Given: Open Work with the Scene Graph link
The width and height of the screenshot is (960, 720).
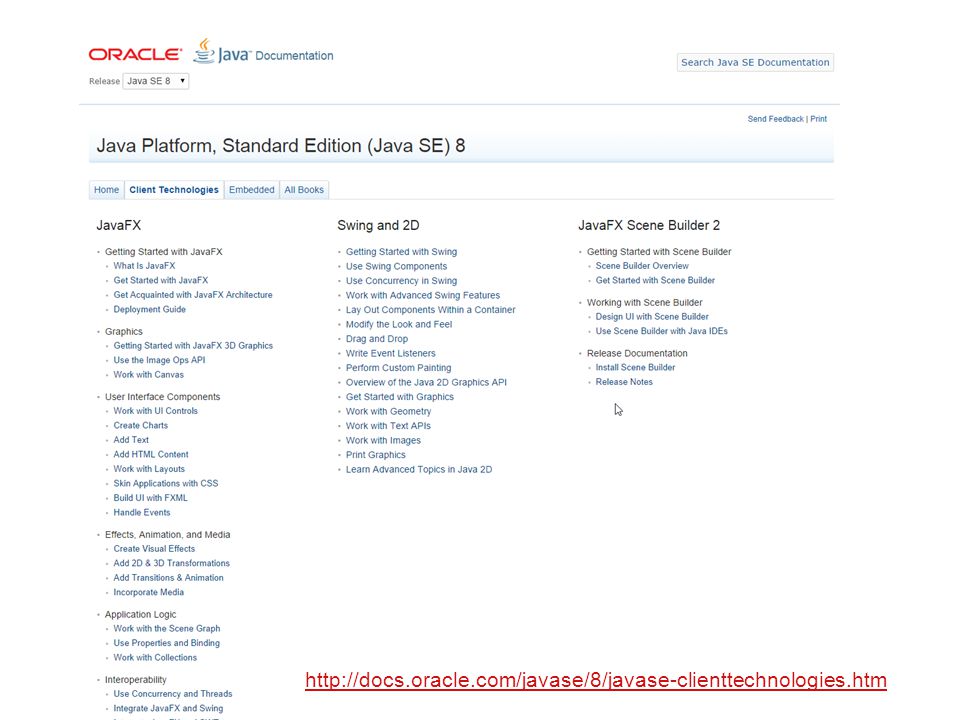Looking at the screenshot, I should (167, 628).
